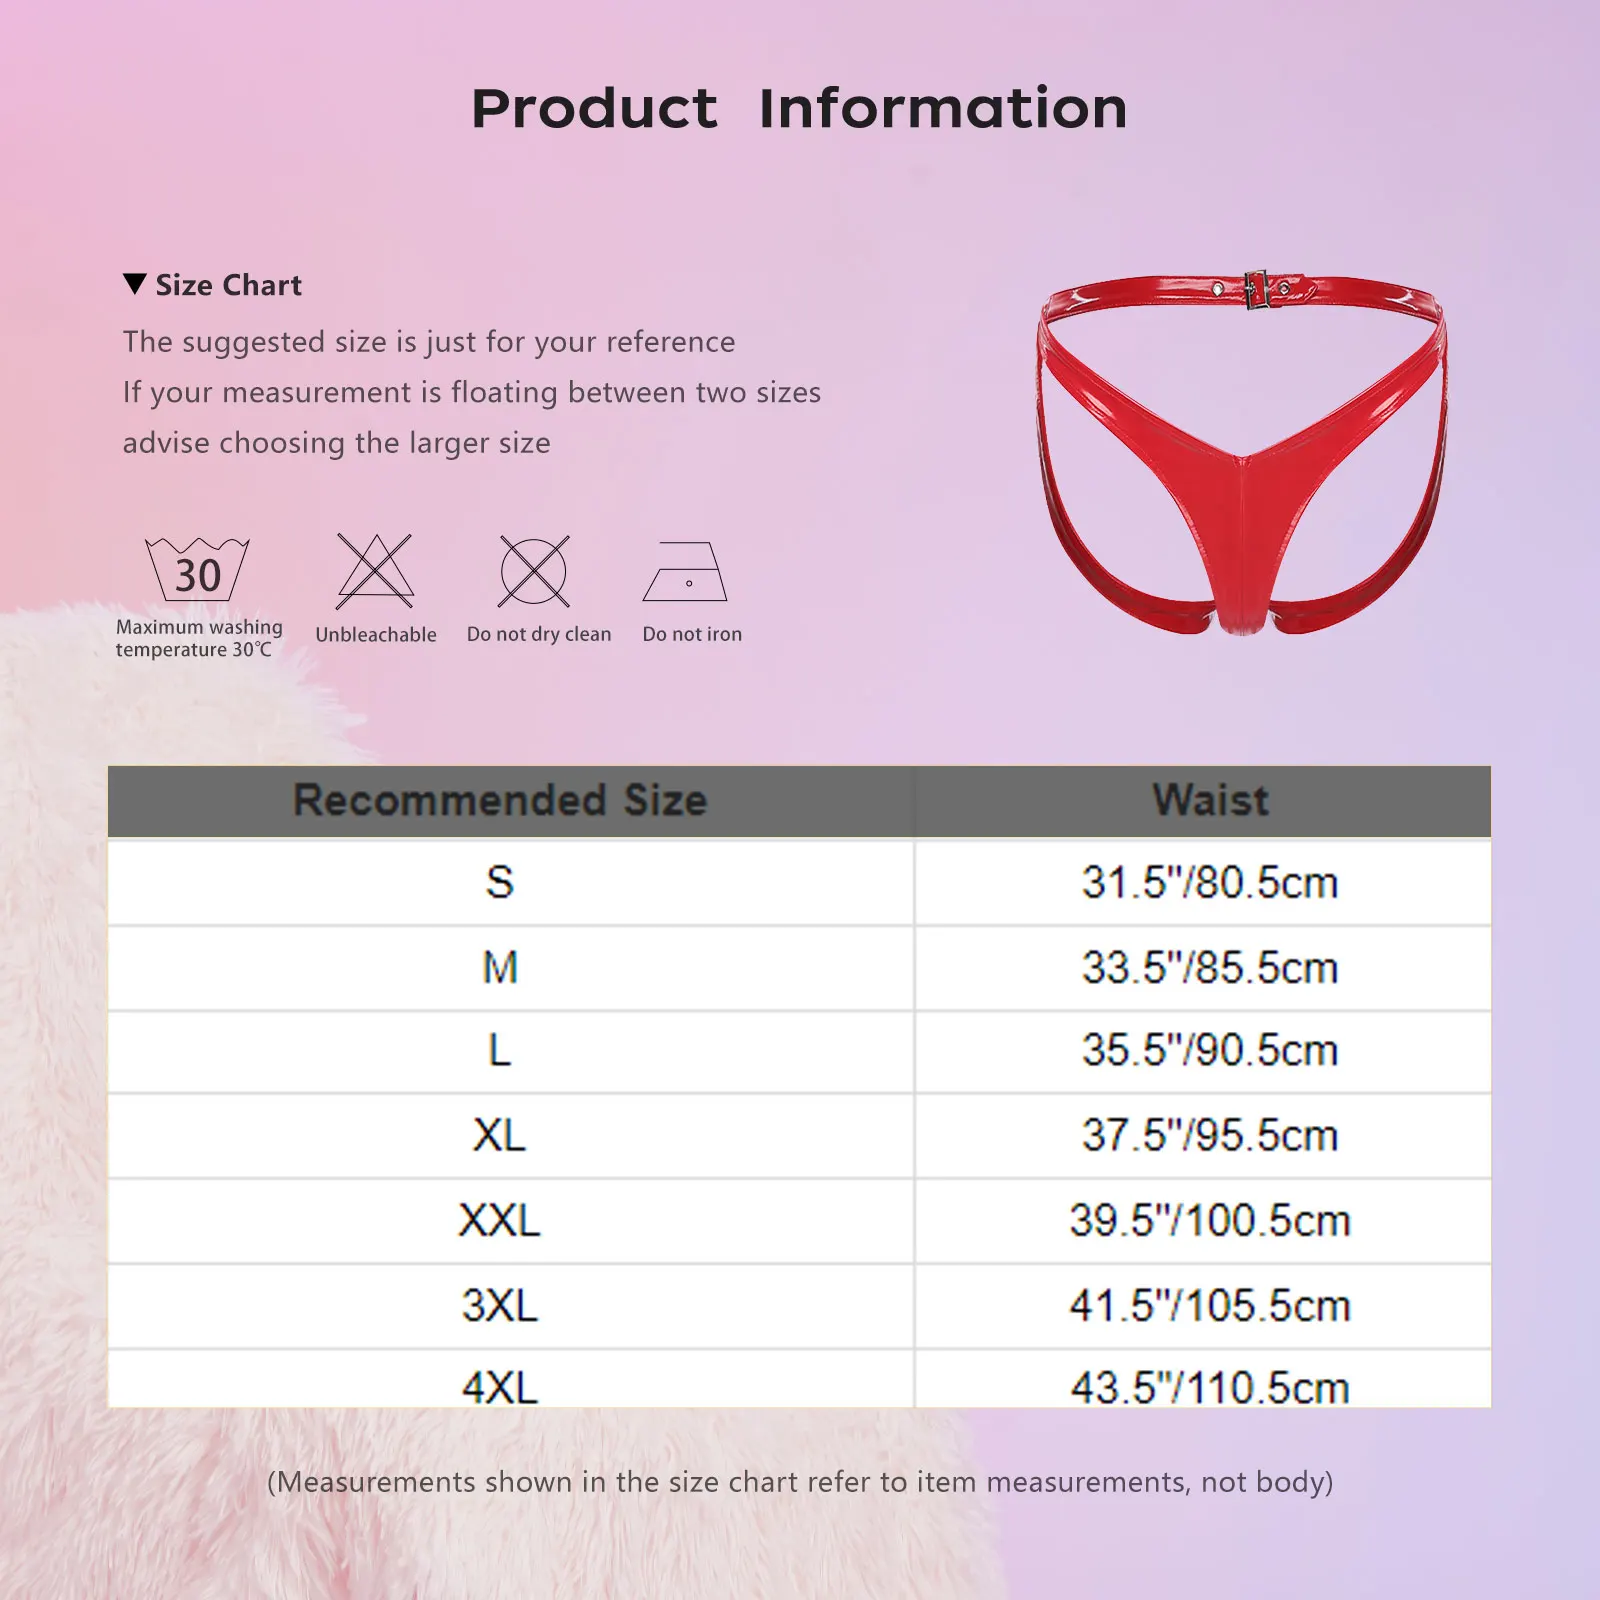
Task: Select the 'S' size cell
Action: tap(511, 882)
